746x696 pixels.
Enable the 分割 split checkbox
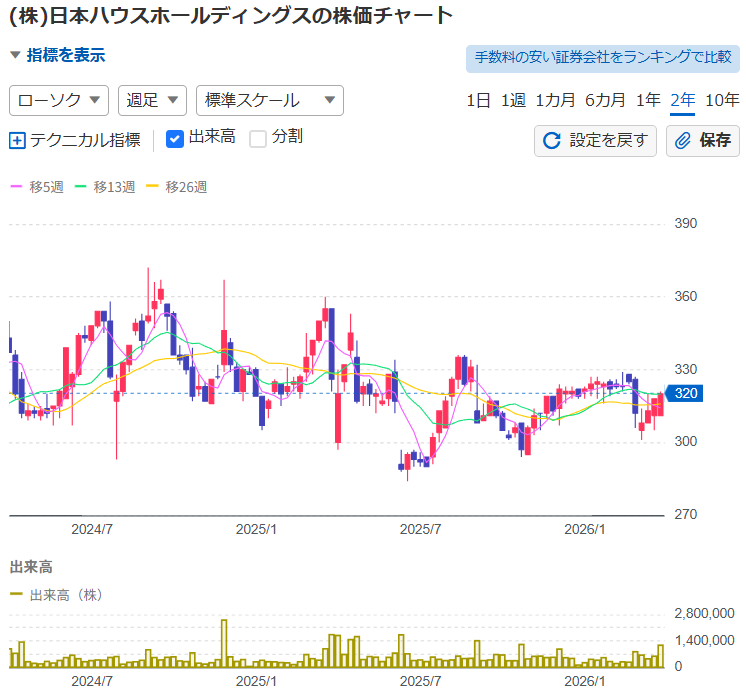point(258,138)
